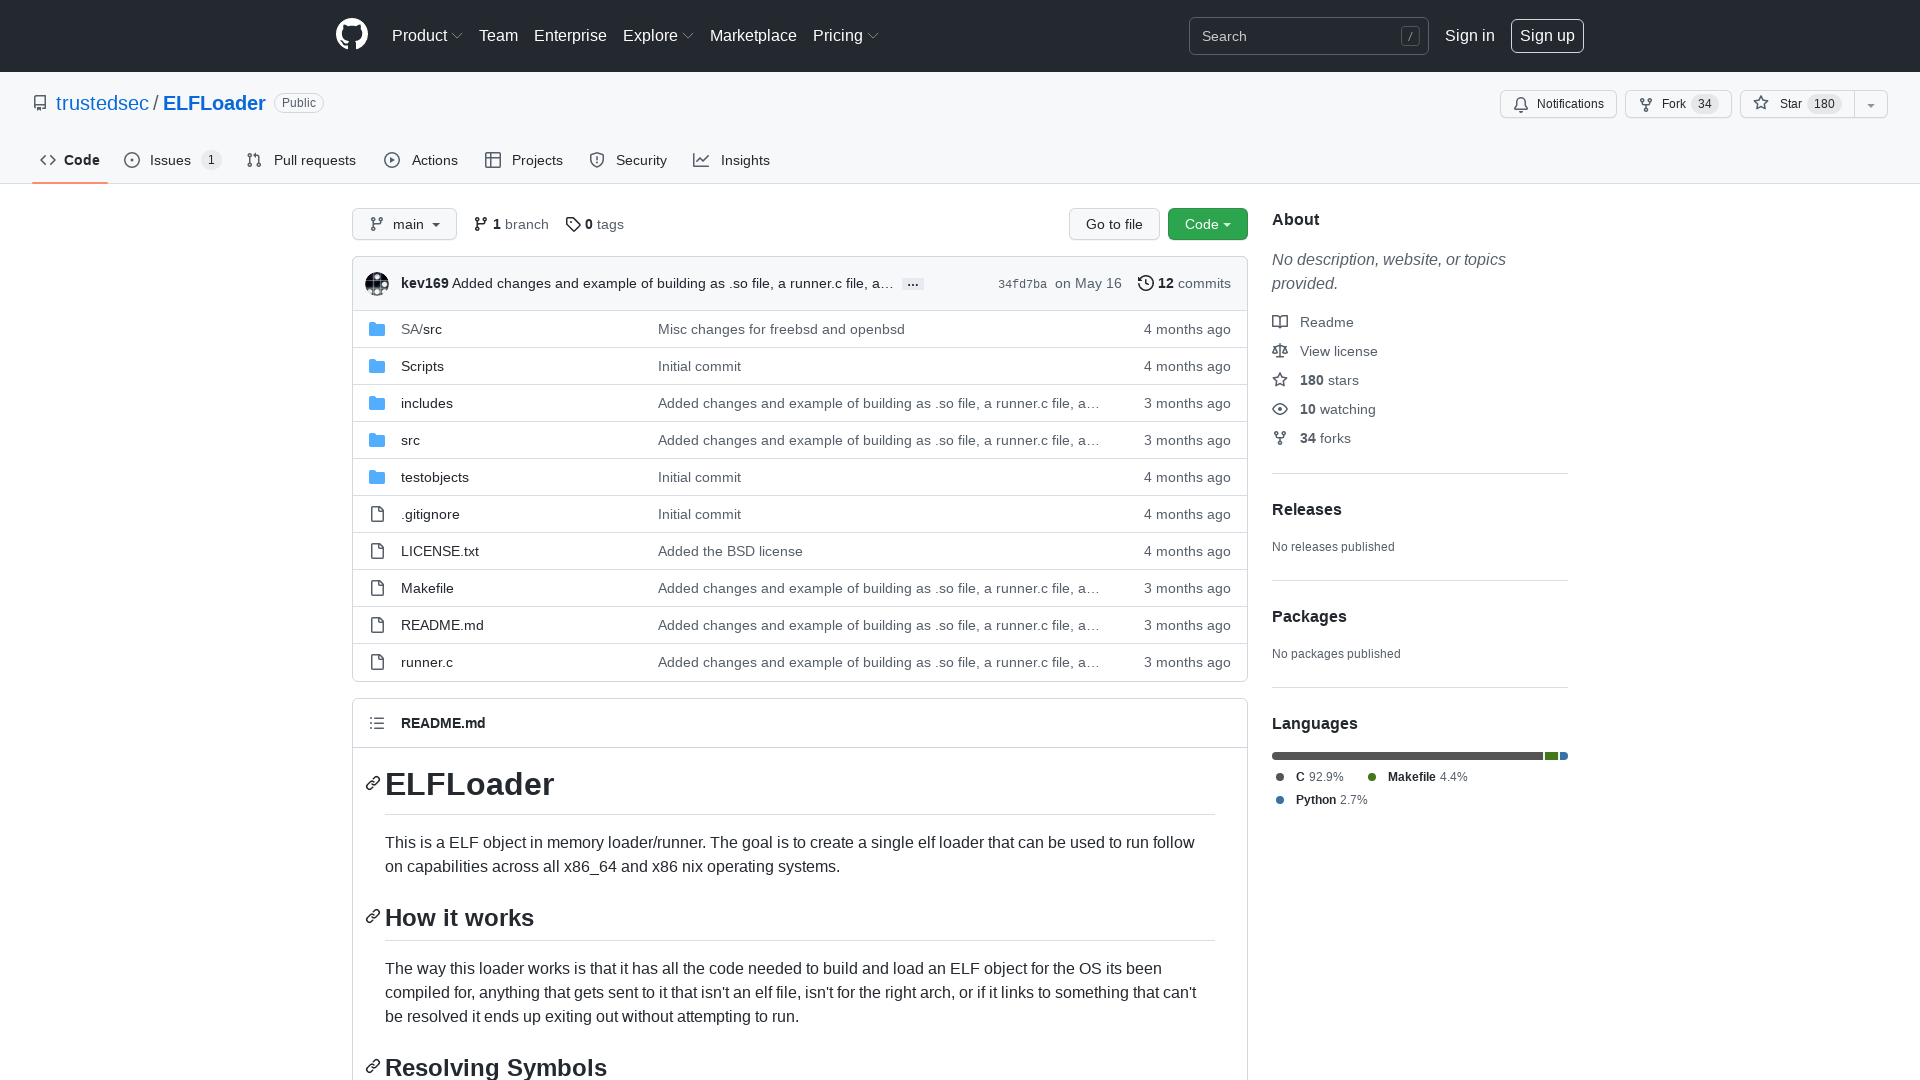Click the runner.c file icon
The width and height of the screenshot is (1920, 1080).
[x=377, y=662]
